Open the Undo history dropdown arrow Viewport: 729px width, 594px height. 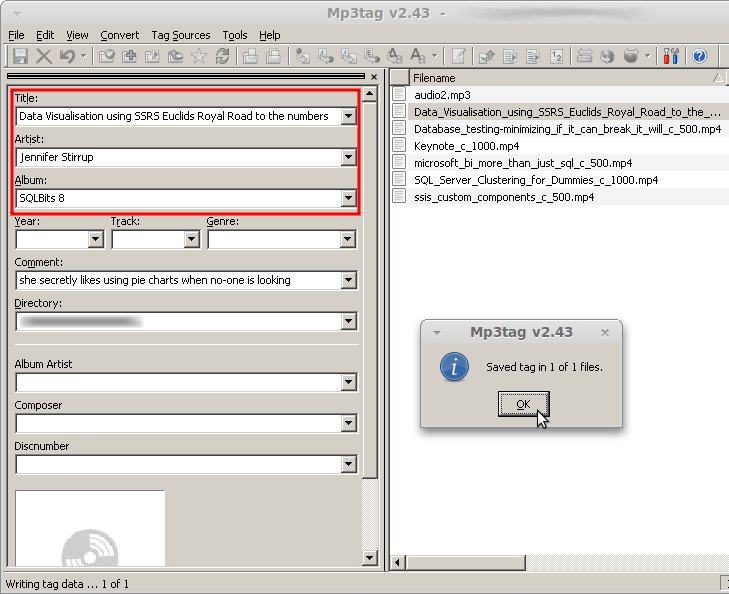84,56
